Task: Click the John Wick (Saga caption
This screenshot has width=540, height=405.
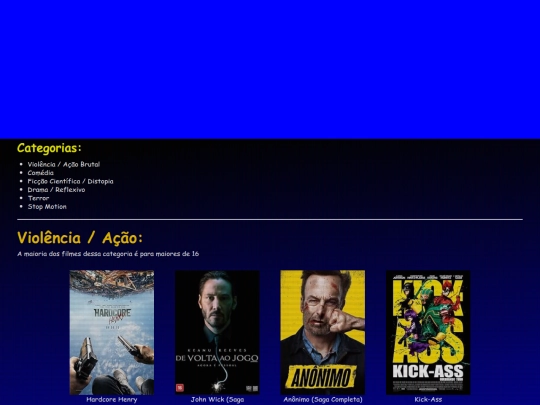Action: (217, 399)
